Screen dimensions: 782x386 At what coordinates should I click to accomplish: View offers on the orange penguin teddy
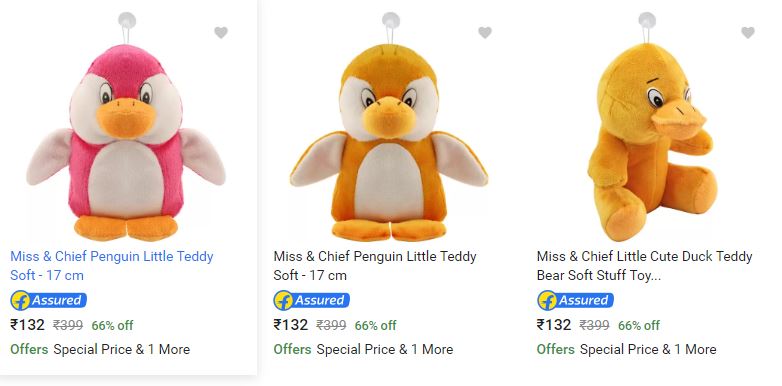(363, 349)
